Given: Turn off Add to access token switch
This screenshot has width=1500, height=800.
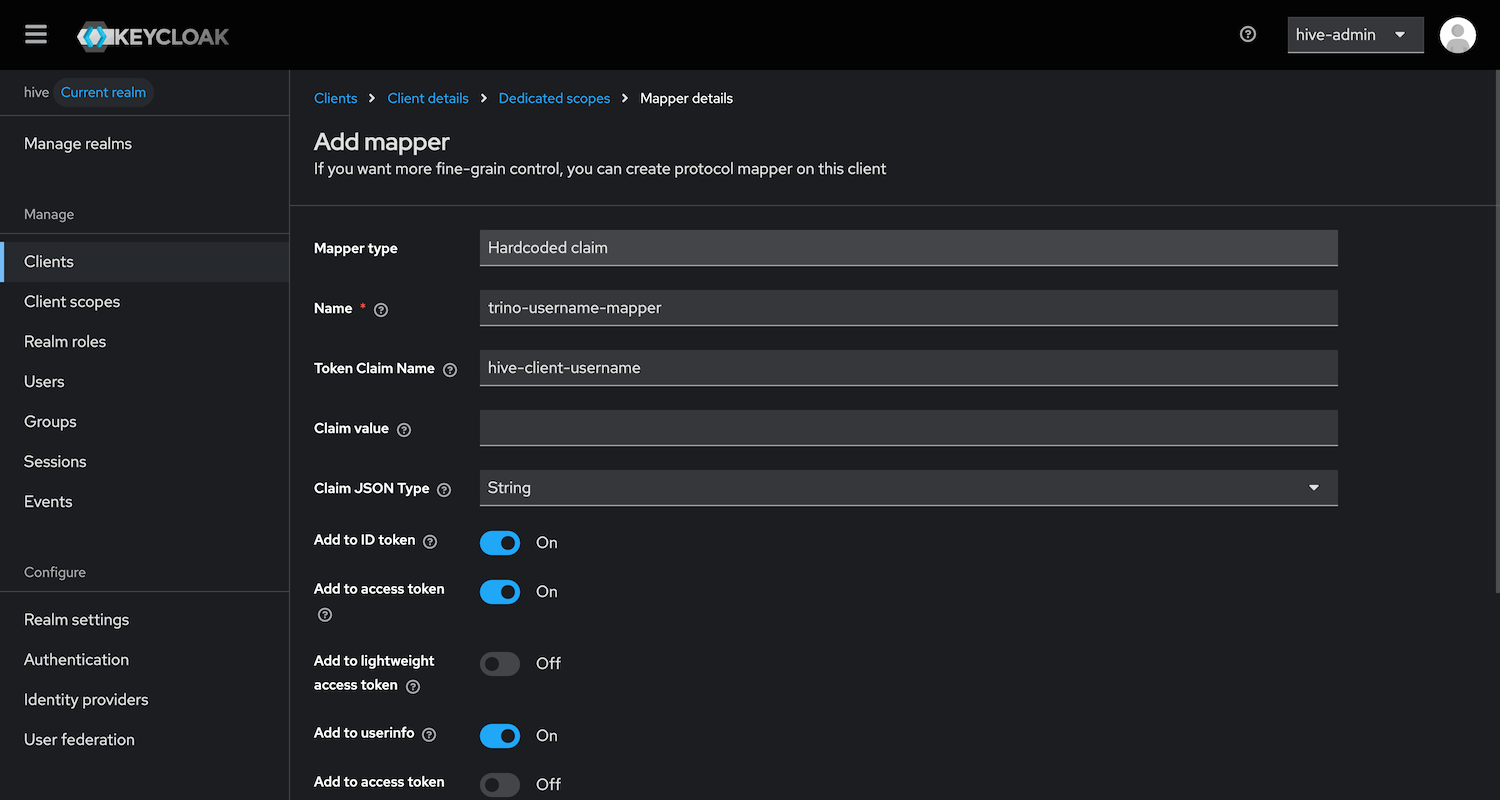Looking at the screenshot, I should [500, 592].
